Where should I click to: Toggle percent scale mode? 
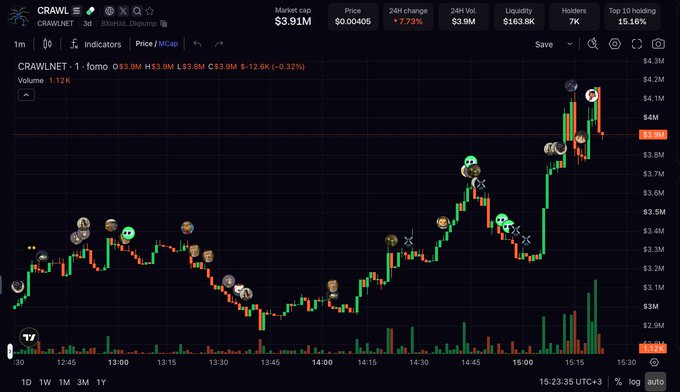(618, 382)
